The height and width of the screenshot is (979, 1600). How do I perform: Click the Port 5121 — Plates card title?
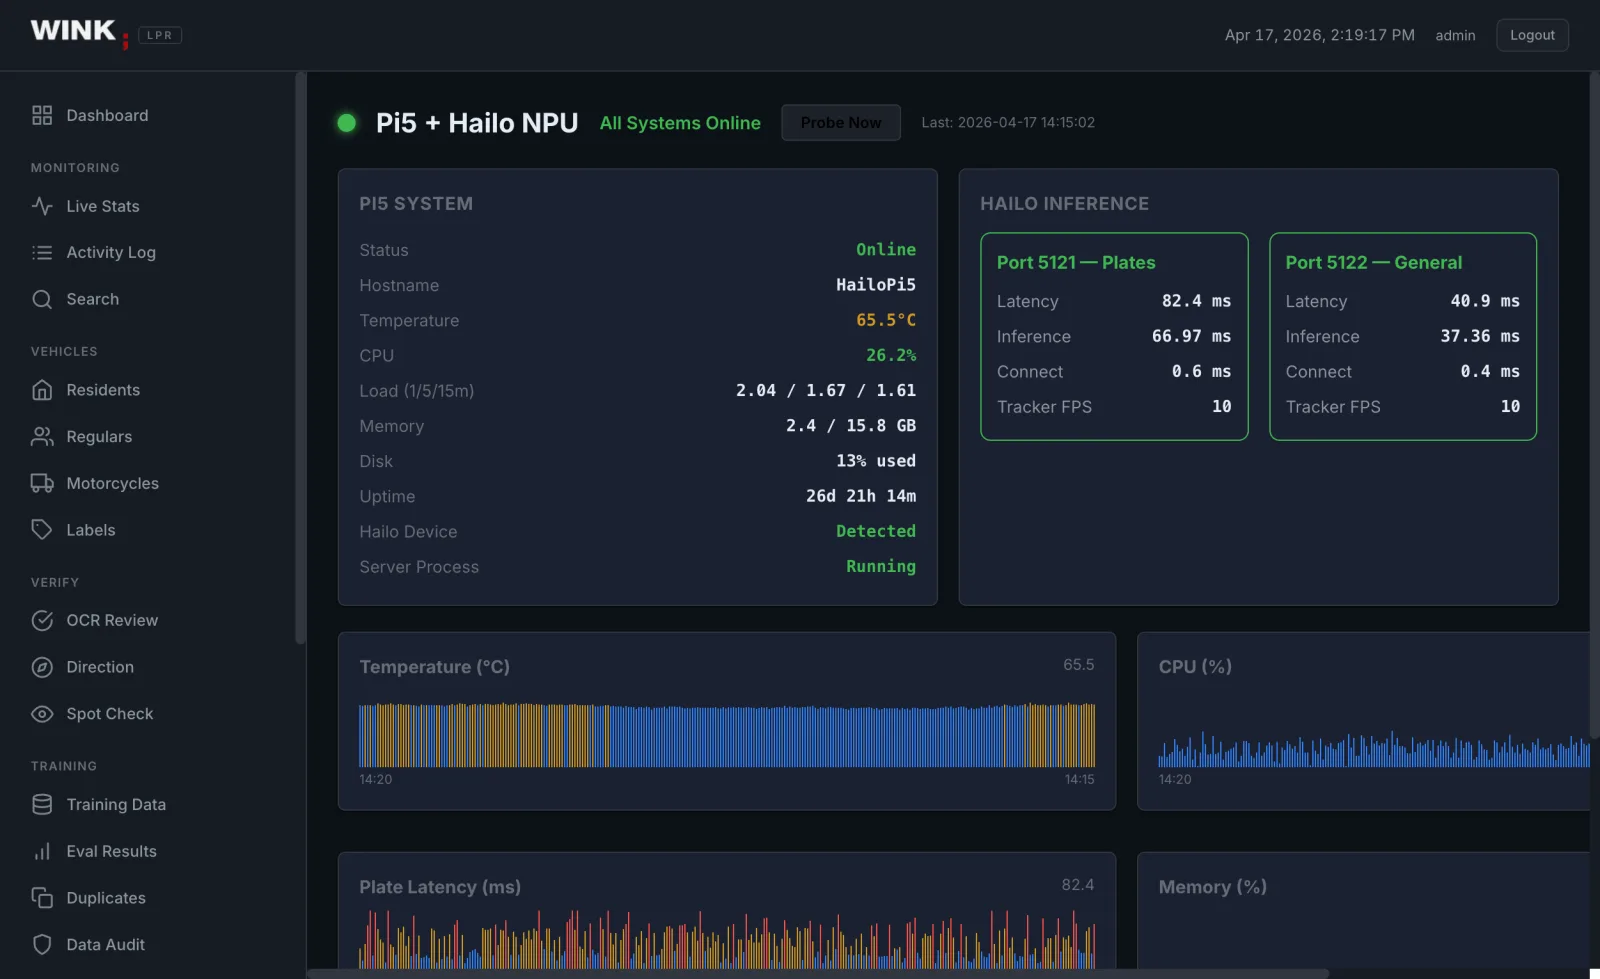(1076, 262)
